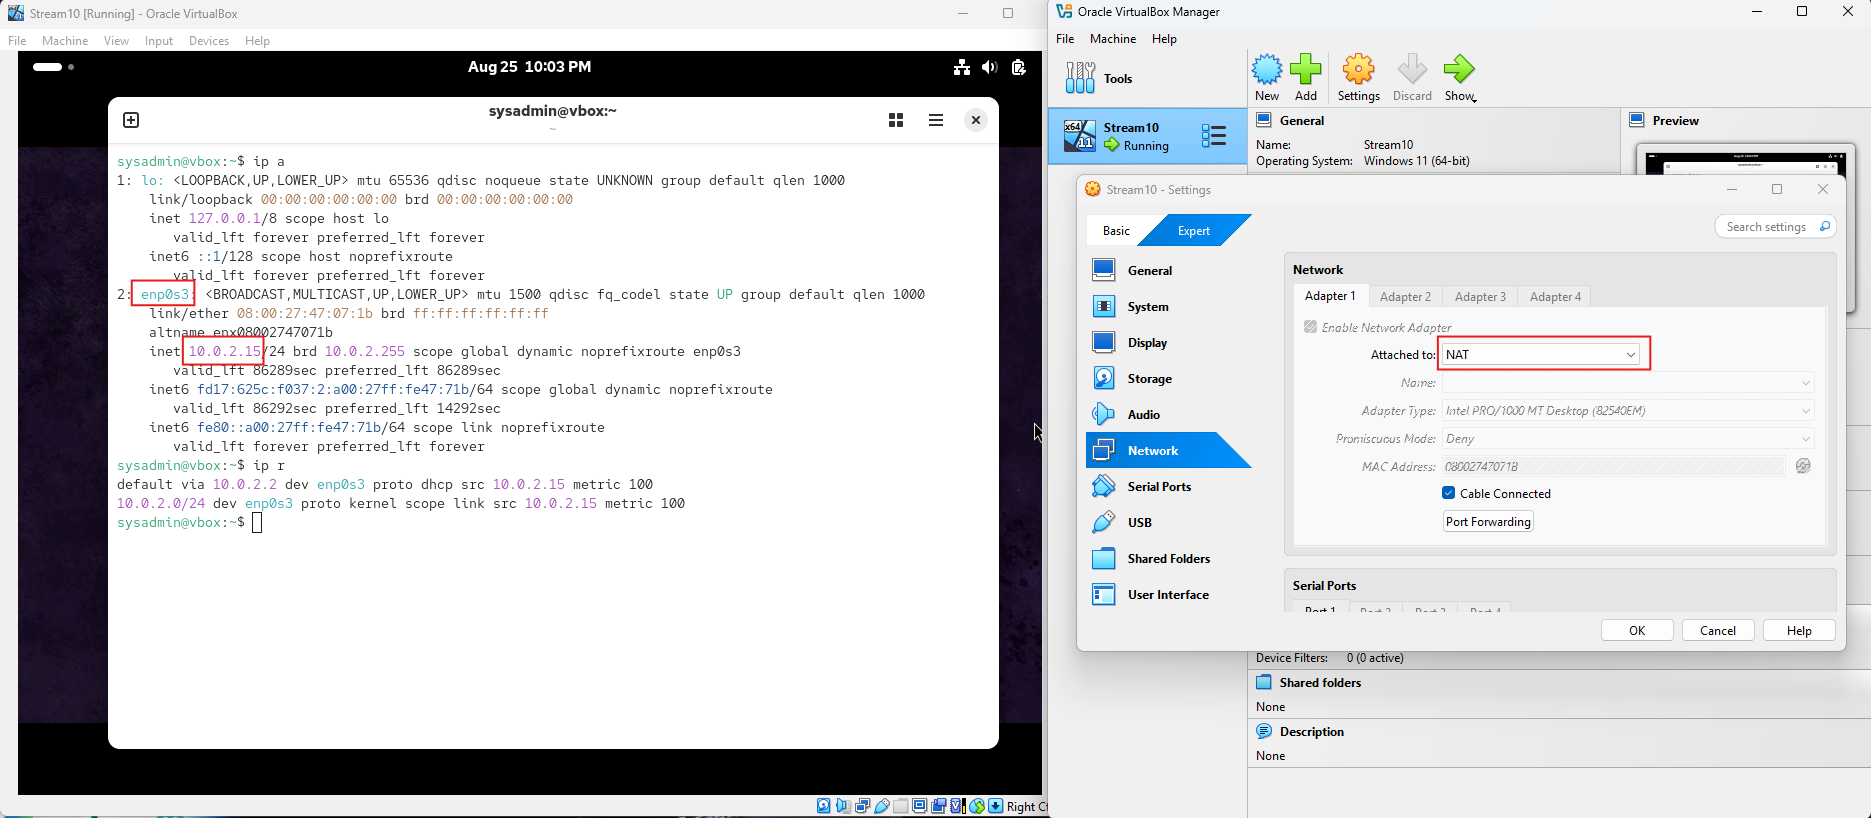Switch to the Adapter 2 tab

1405,297
